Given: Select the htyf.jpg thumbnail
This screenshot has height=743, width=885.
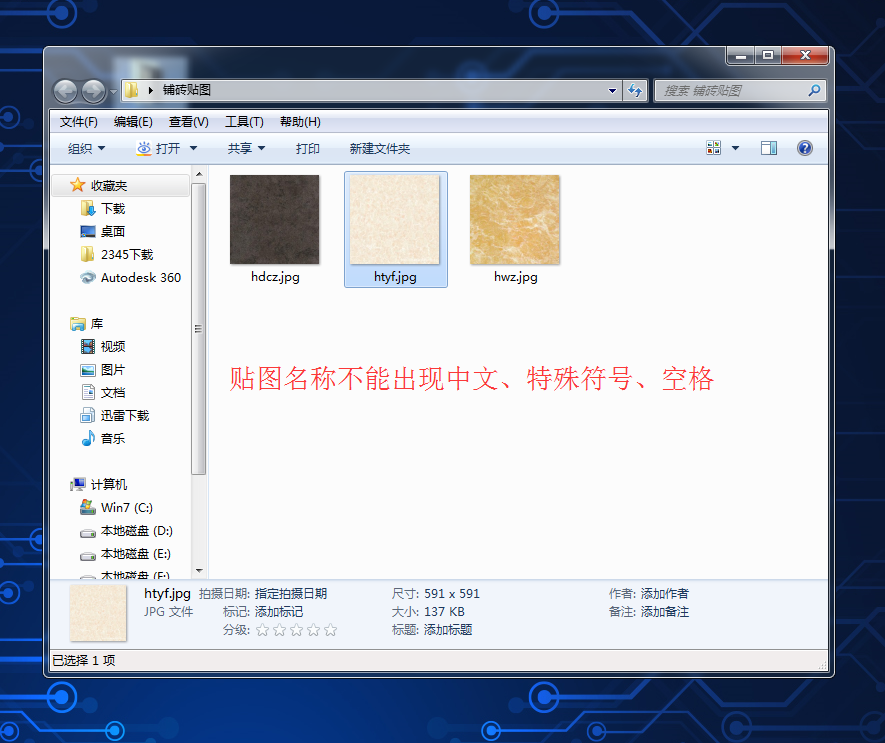Looking at the screenshot, I should [x=395, y=219].
